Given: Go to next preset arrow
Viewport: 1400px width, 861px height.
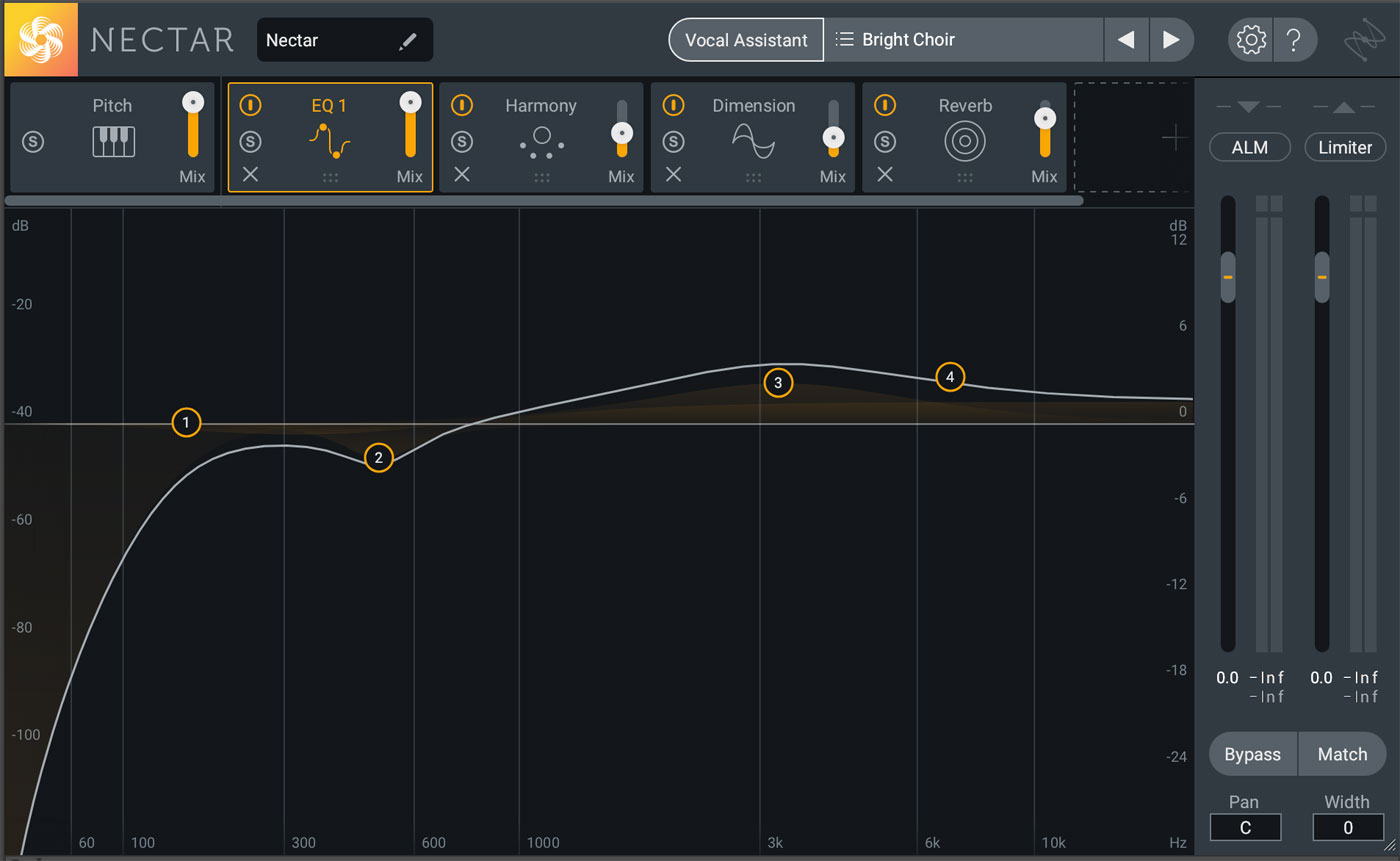Looking at the screenshot, I should pyautogui.click(x=1171, y=40).
